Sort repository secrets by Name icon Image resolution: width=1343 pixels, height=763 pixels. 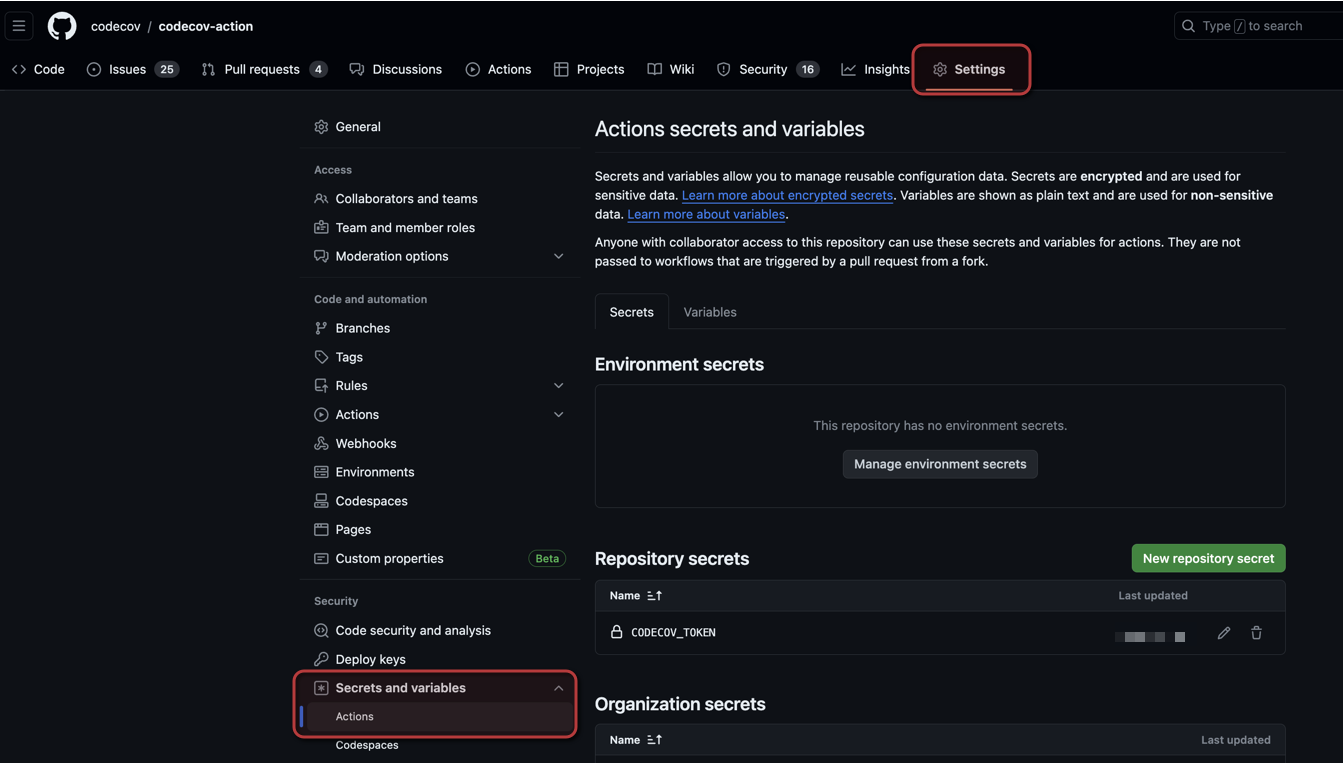[x=655, y=596]
